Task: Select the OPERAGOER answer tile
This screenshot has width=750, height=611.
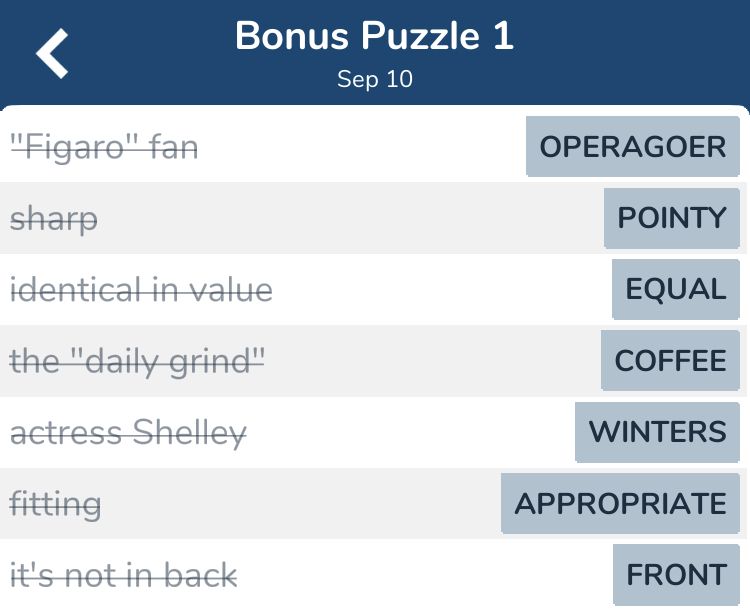Action: click(632, 146)
